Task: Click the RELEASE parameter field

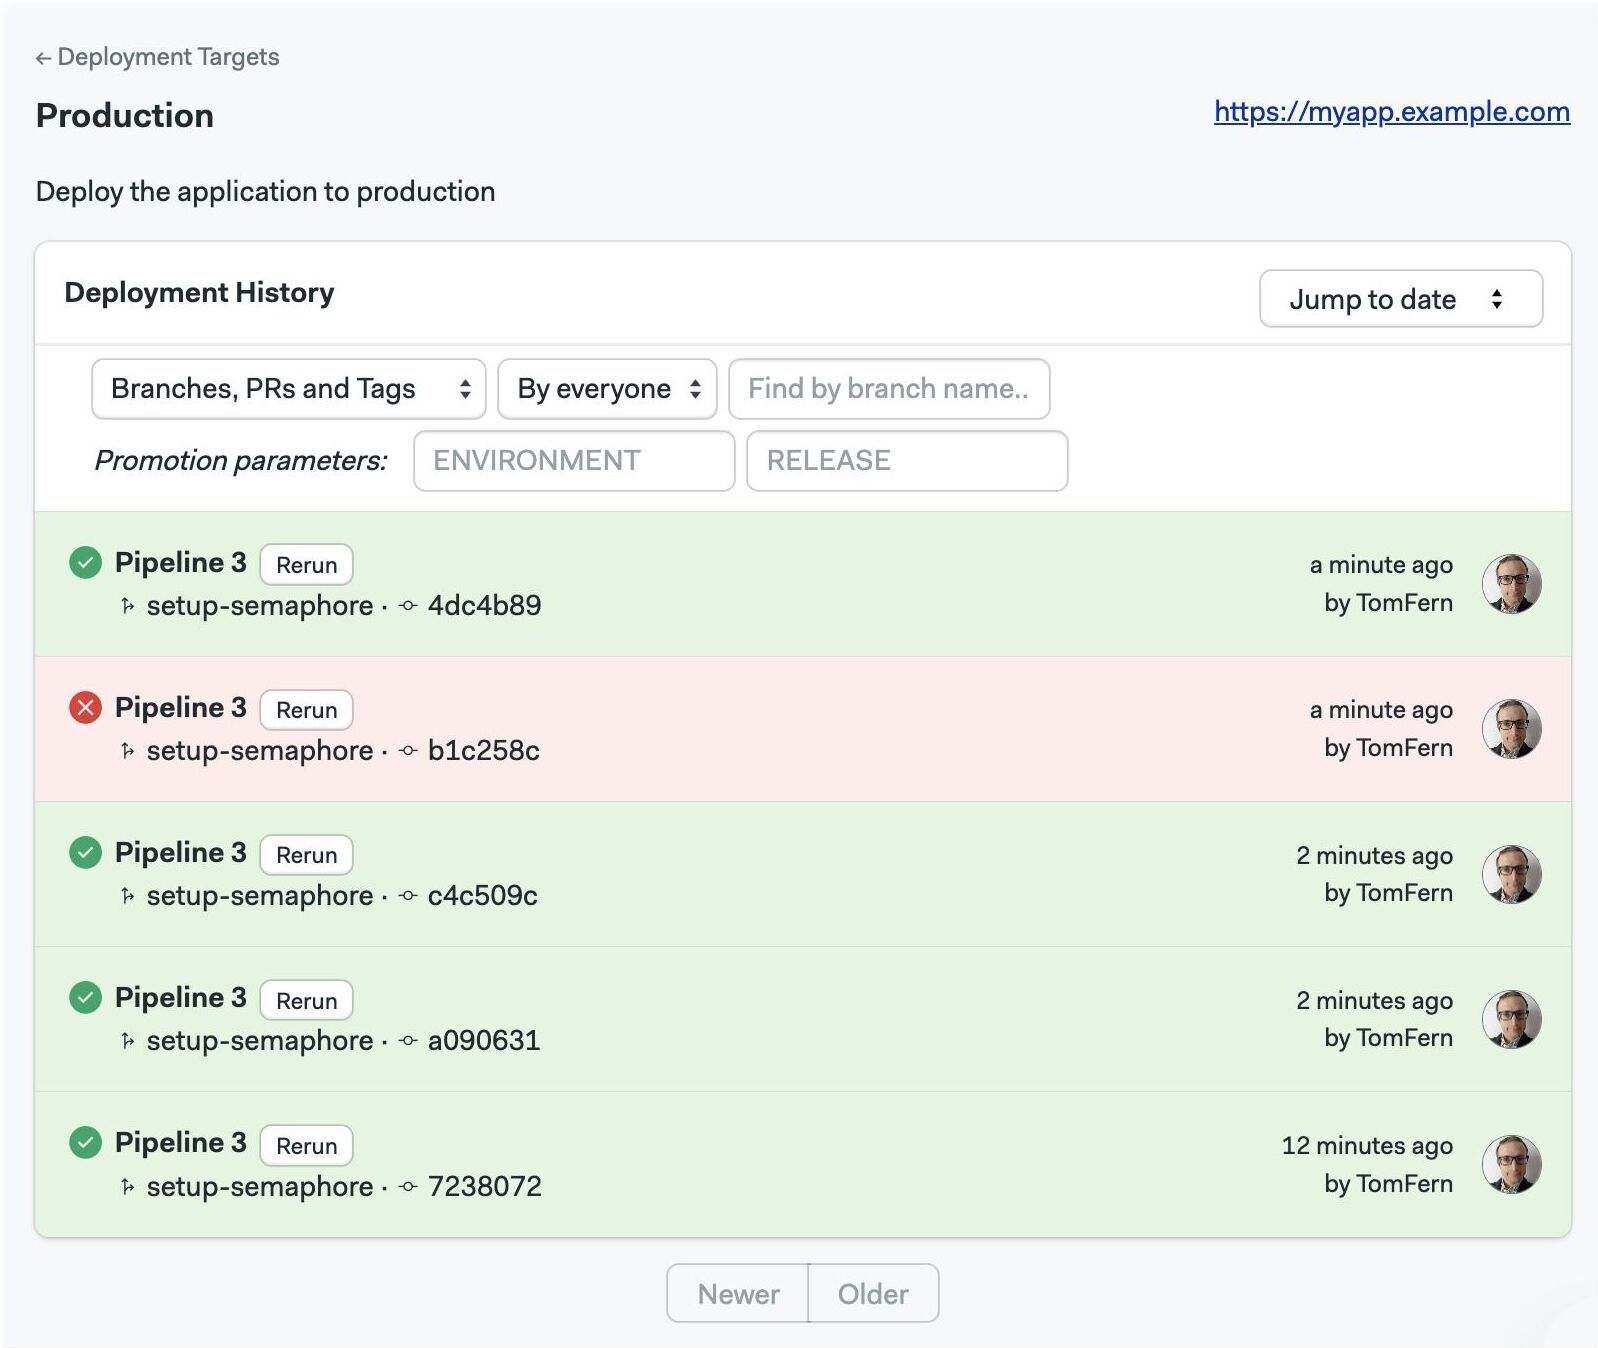Action: click(x=907, y=461)
